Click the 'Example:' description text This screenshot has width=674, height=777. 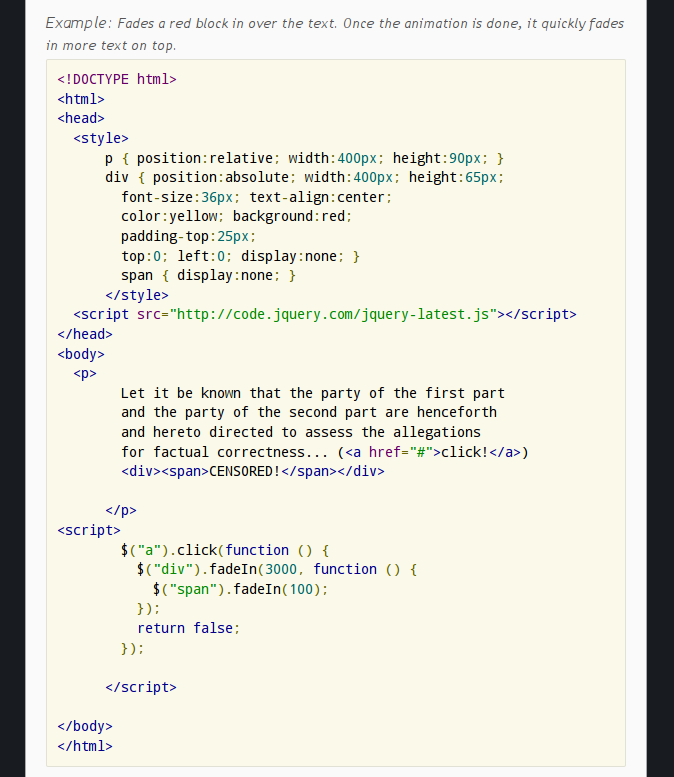pyautogui.click(x=335, y=34)
